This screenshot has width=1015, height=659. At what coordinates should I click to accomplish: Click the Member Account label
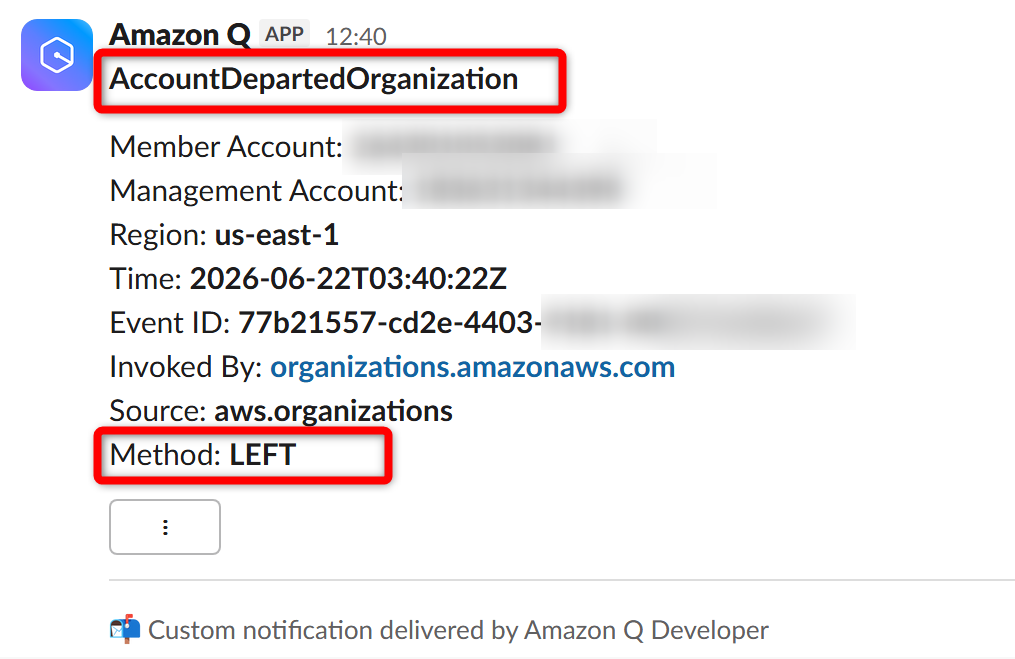[226, 147]
